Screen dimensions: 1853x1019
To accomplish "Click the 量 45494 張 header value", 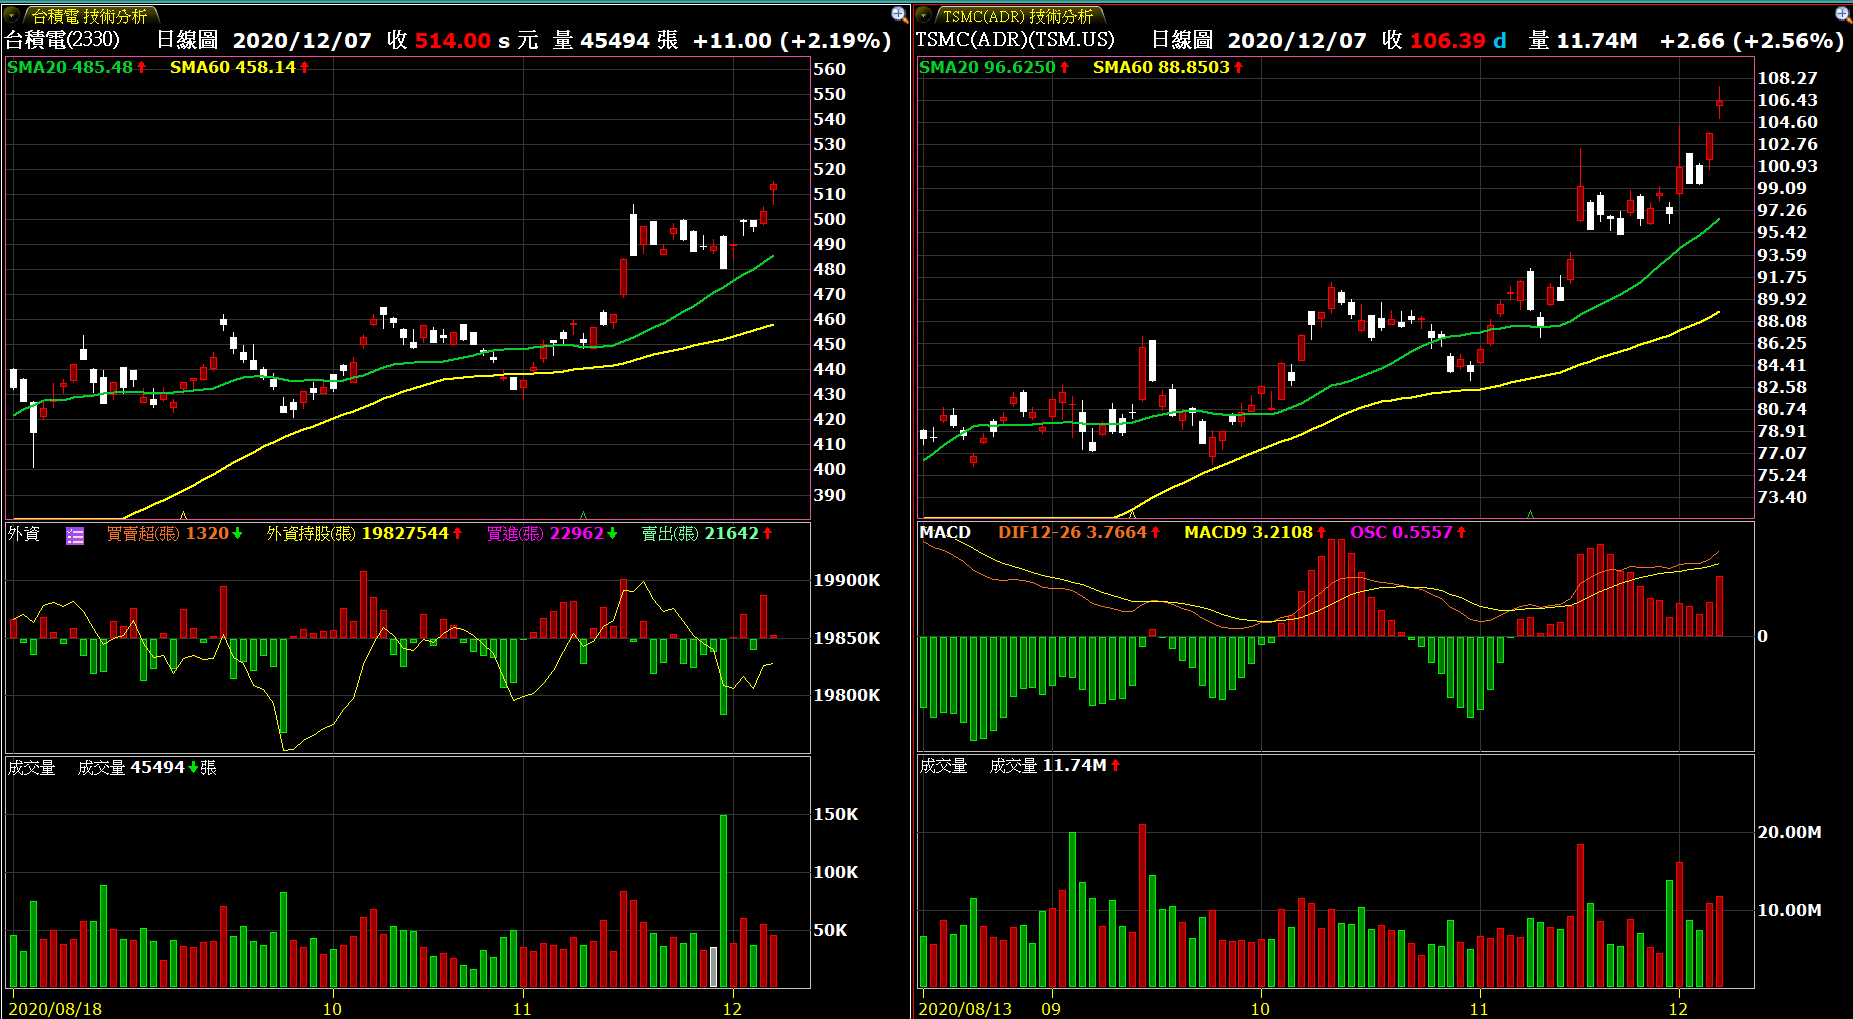I will [615, 41].
